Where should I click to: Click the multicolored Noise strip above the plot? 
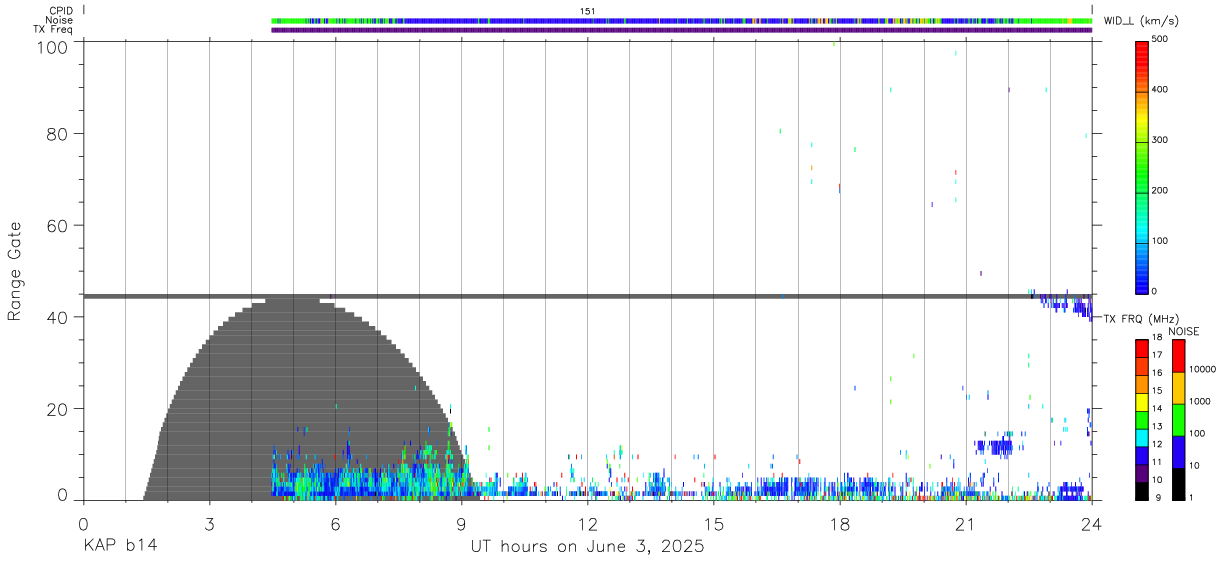tap(682, 20)
